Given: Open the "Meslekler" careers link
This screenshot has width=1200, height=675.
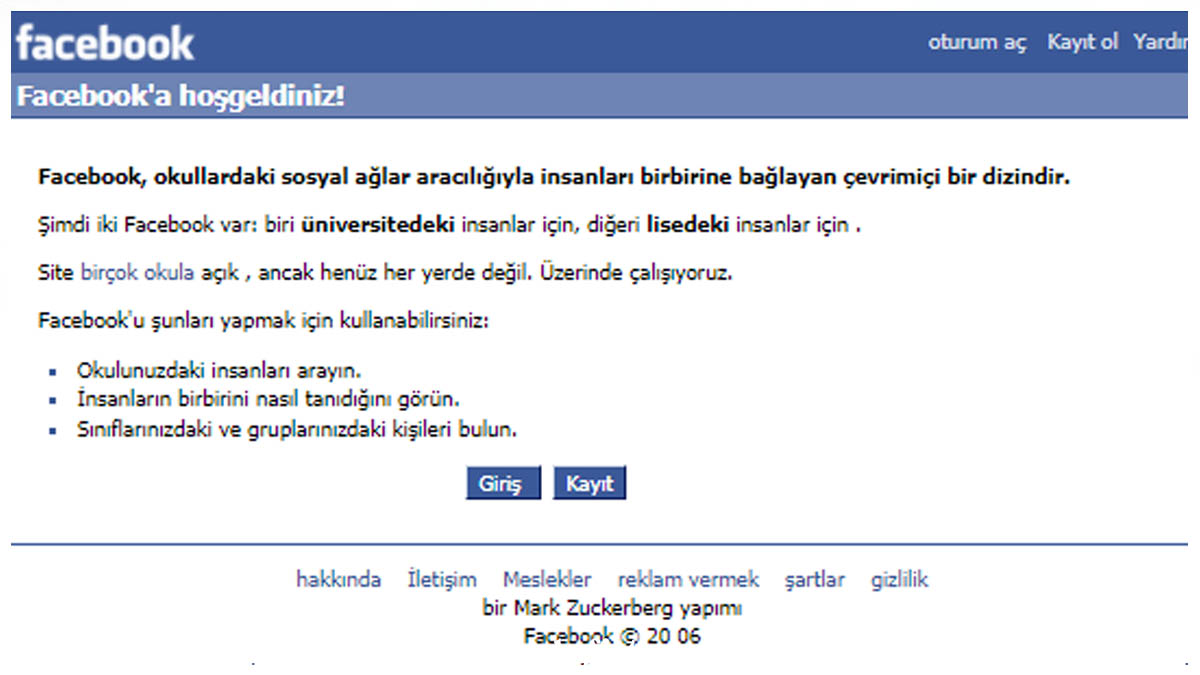Looking at the screenshot, I should pos(548,579).
